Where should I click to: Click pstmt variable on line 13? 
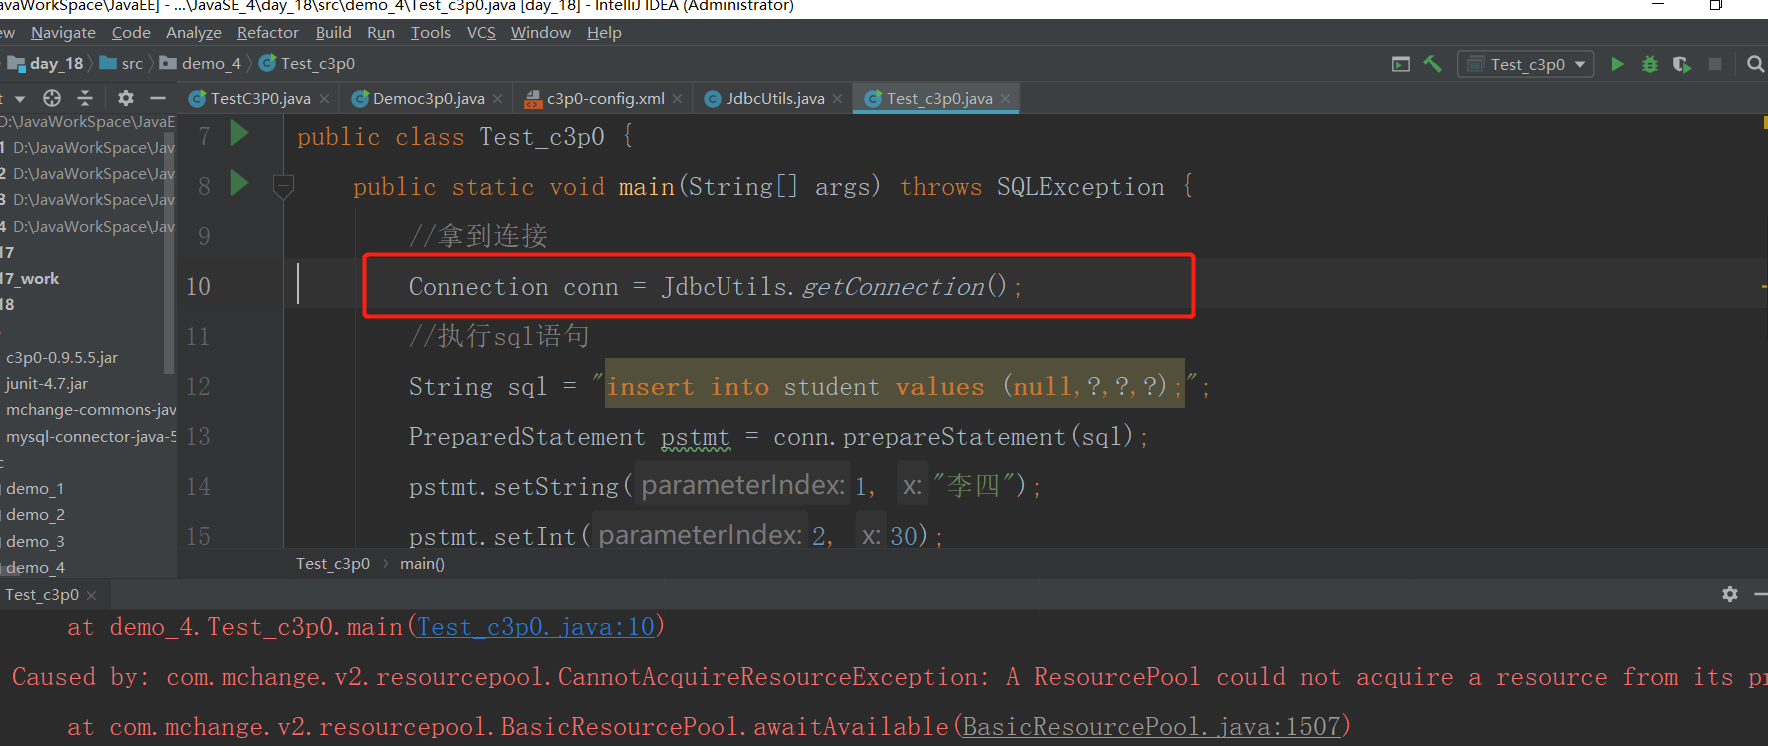point(695,437)
